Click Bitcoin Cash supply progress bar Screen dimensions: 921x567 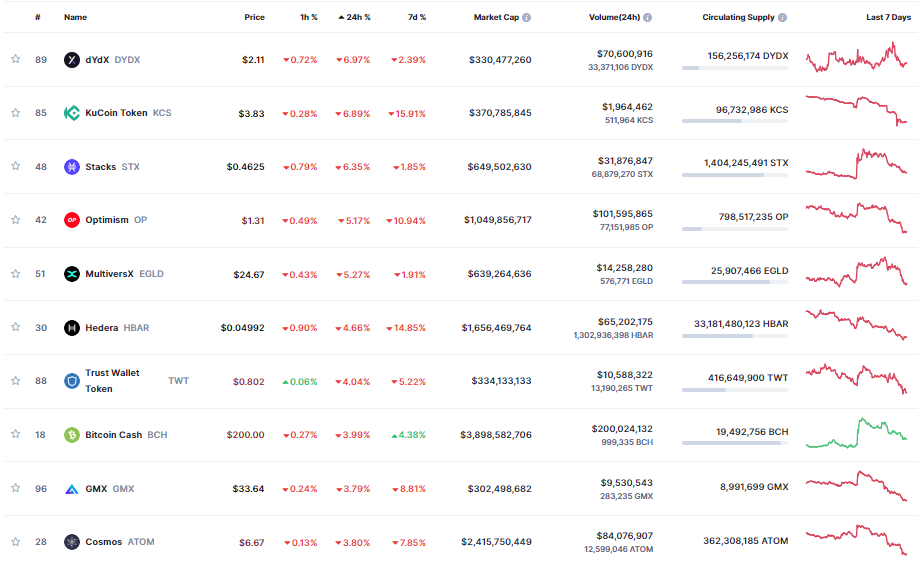click(735, 443)
